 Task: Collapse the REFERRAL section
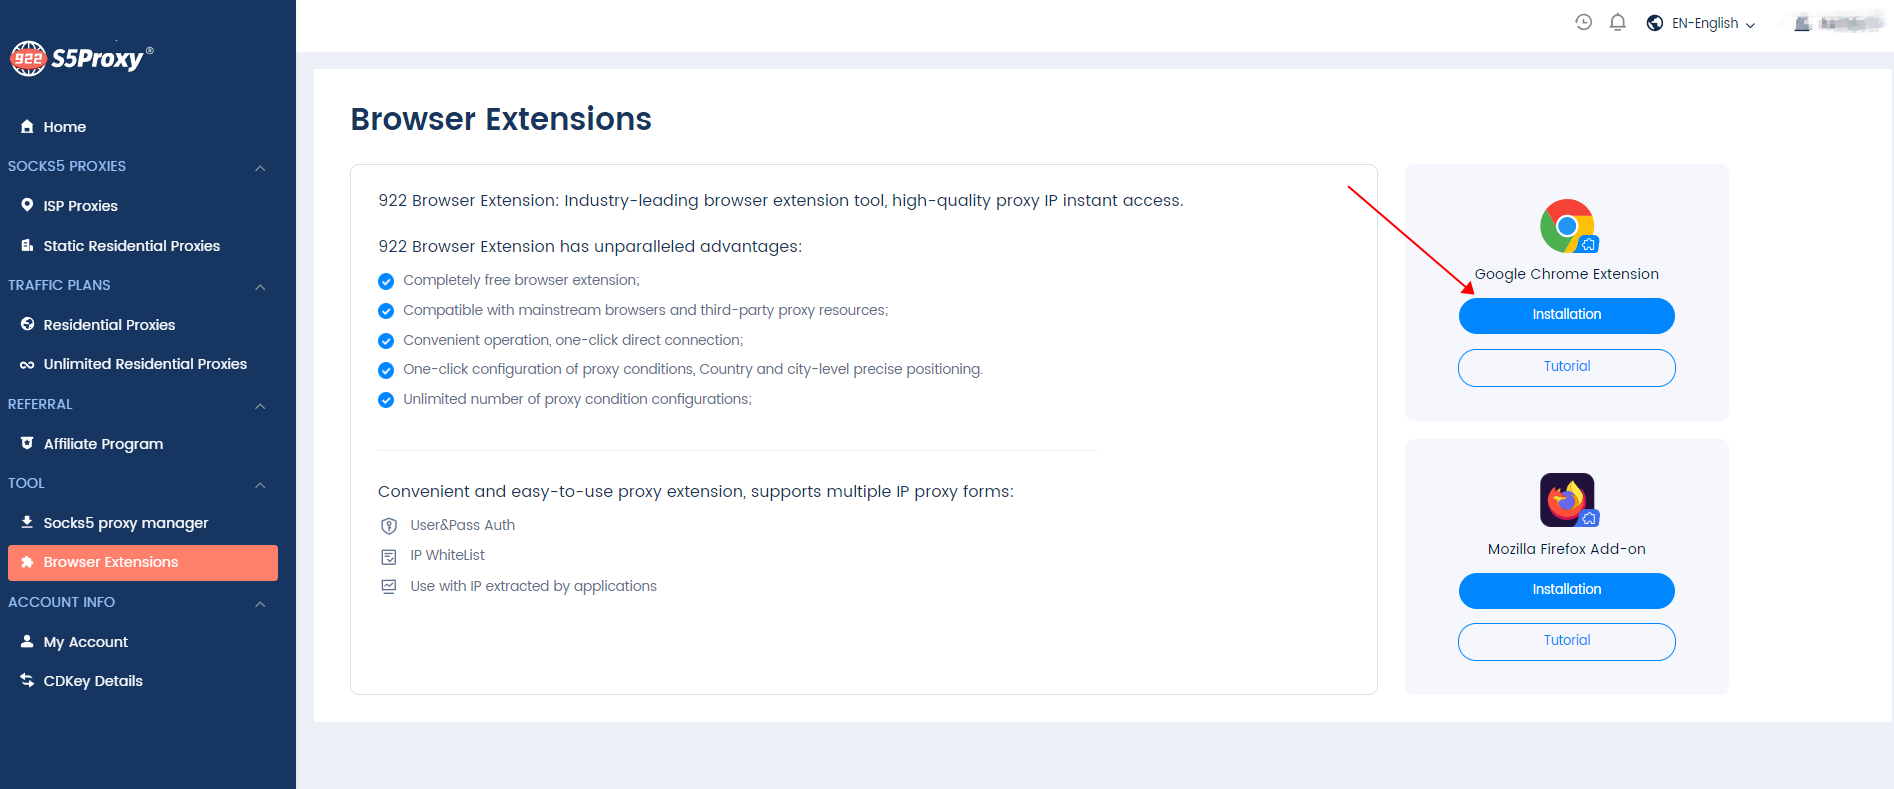260,405
